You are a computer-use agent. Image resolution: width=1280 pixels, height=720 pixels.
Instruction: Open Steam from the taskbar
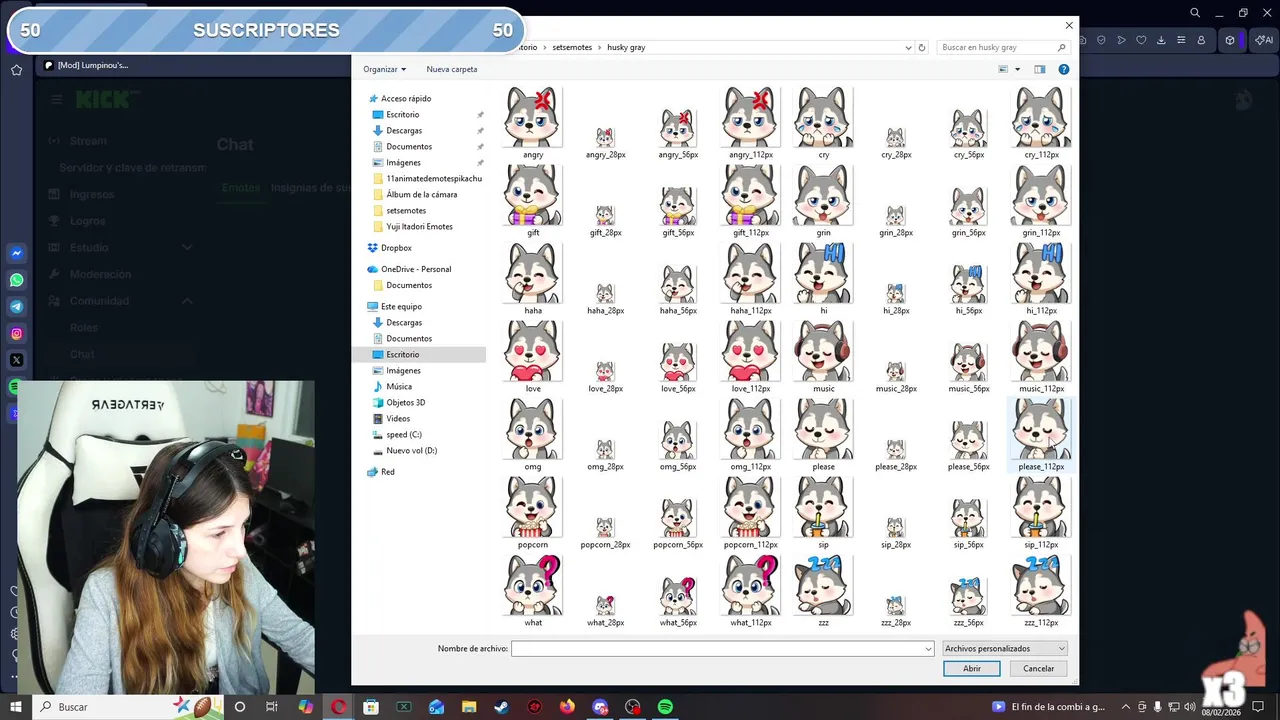click(501, 707)
